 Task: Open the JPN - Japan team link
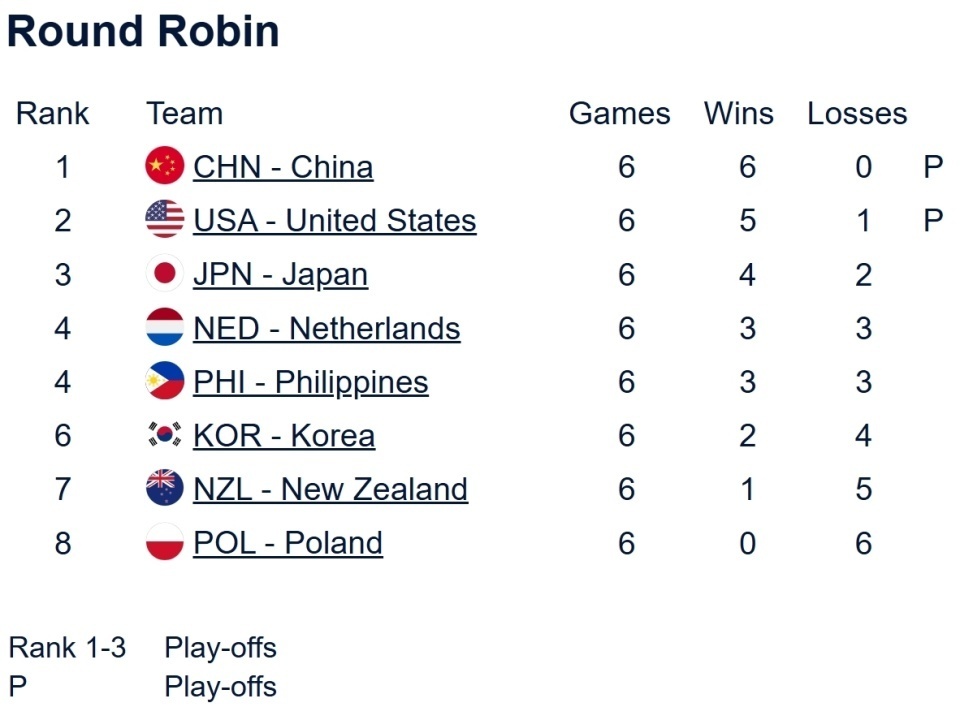(280, 274)
